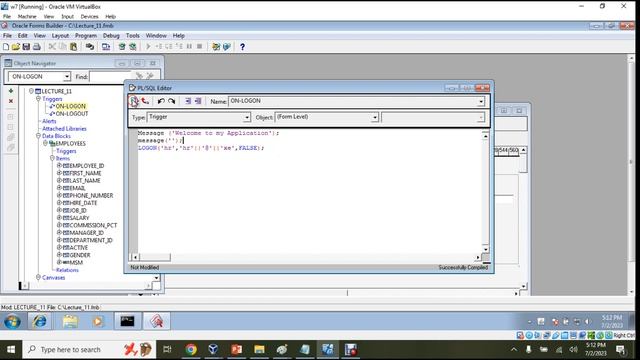This screenshot has width=640, height=360.
Task: Click the Pause debug toolbar icon
Action: tap(189, 47)
